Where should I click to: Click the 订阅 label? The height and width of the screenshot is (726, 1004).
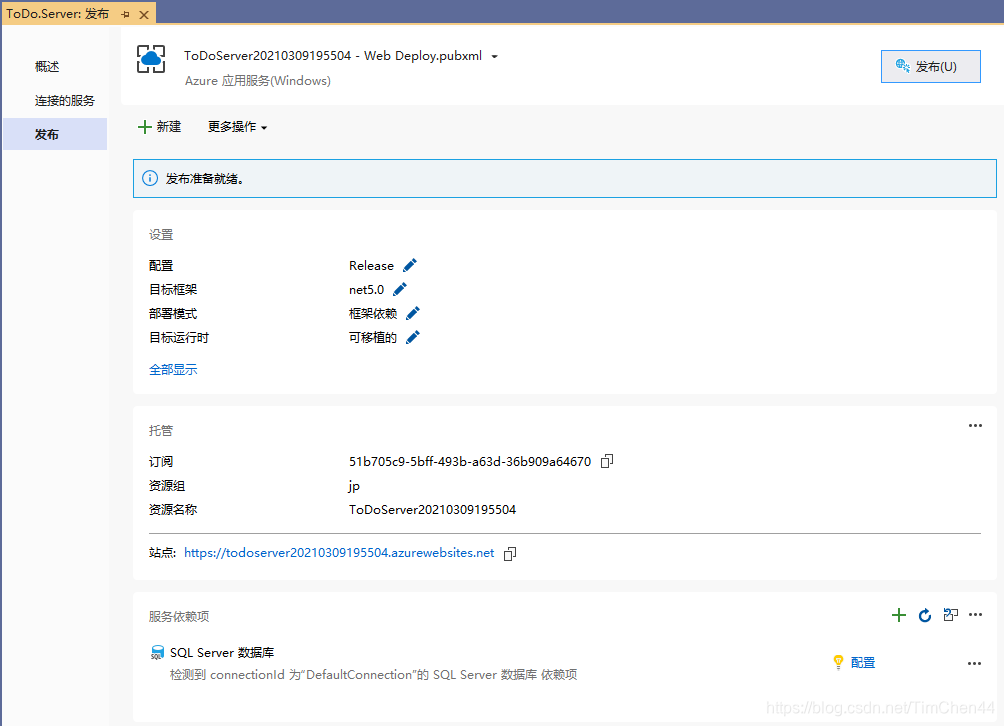click(x=161, y=462)
